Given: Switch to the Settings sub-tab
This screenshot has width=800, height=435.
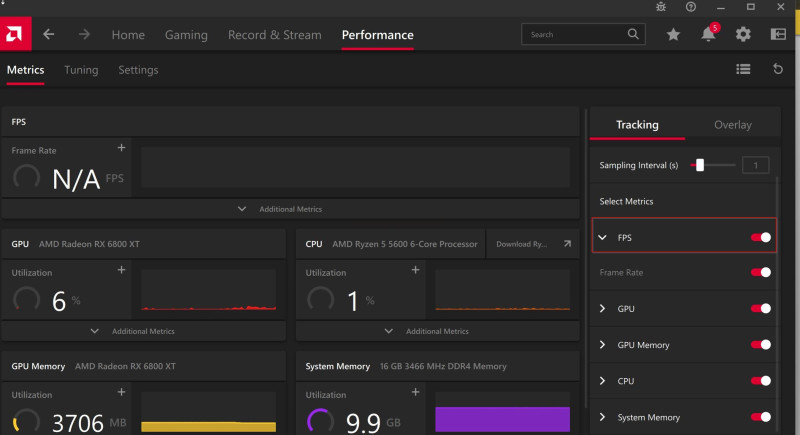Looking at the screenshot, I should coord(138,70).
